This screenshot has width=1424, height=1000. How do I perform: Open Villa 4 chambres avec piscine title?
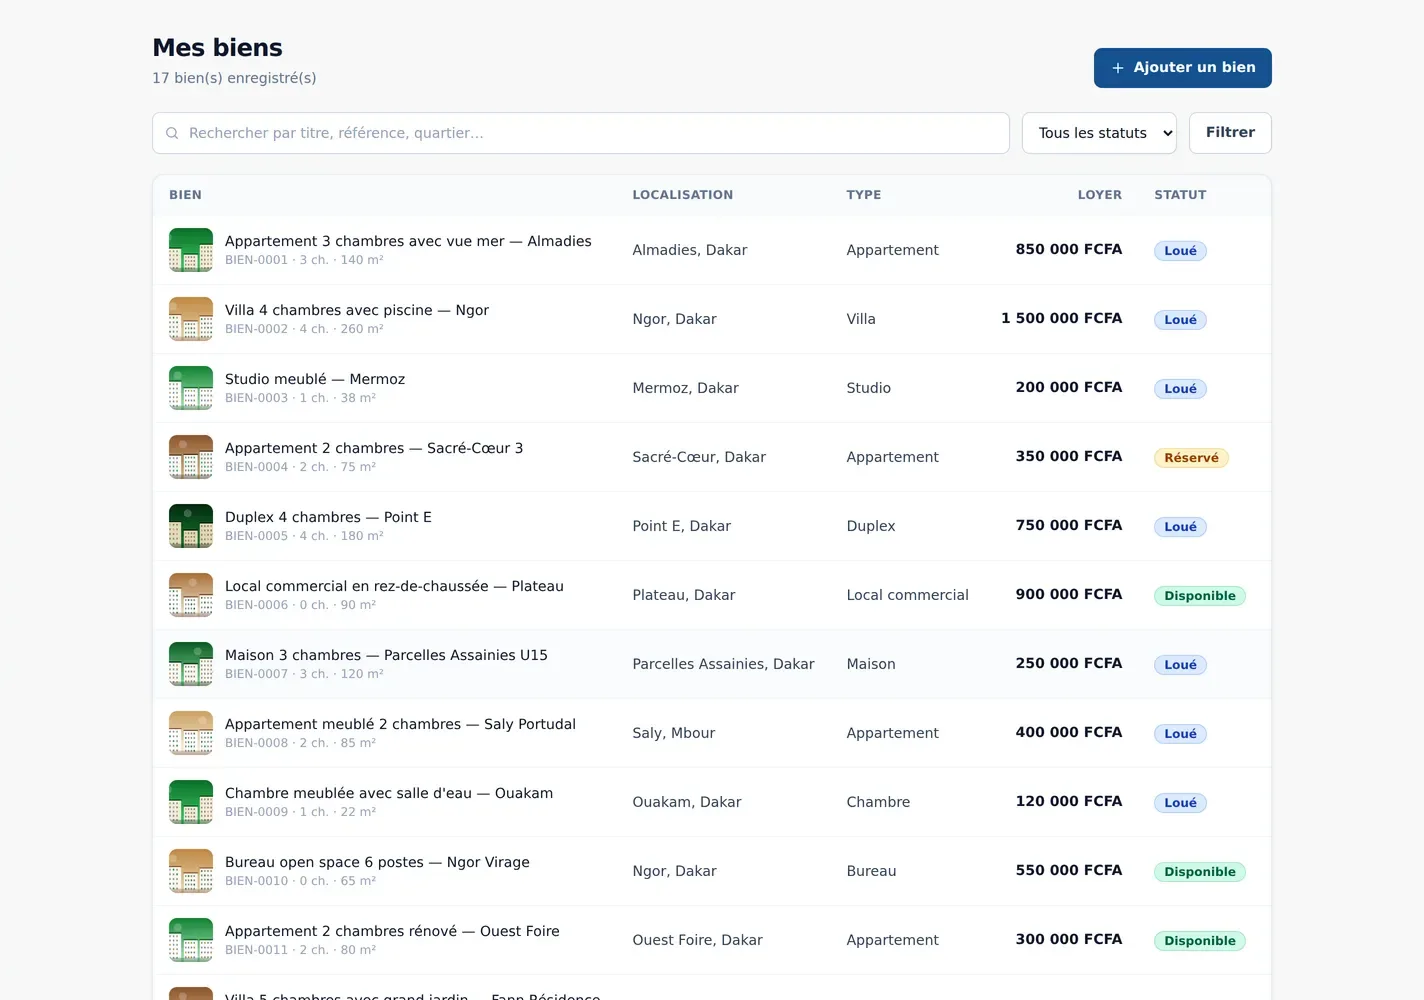click(x=357, y=310)
